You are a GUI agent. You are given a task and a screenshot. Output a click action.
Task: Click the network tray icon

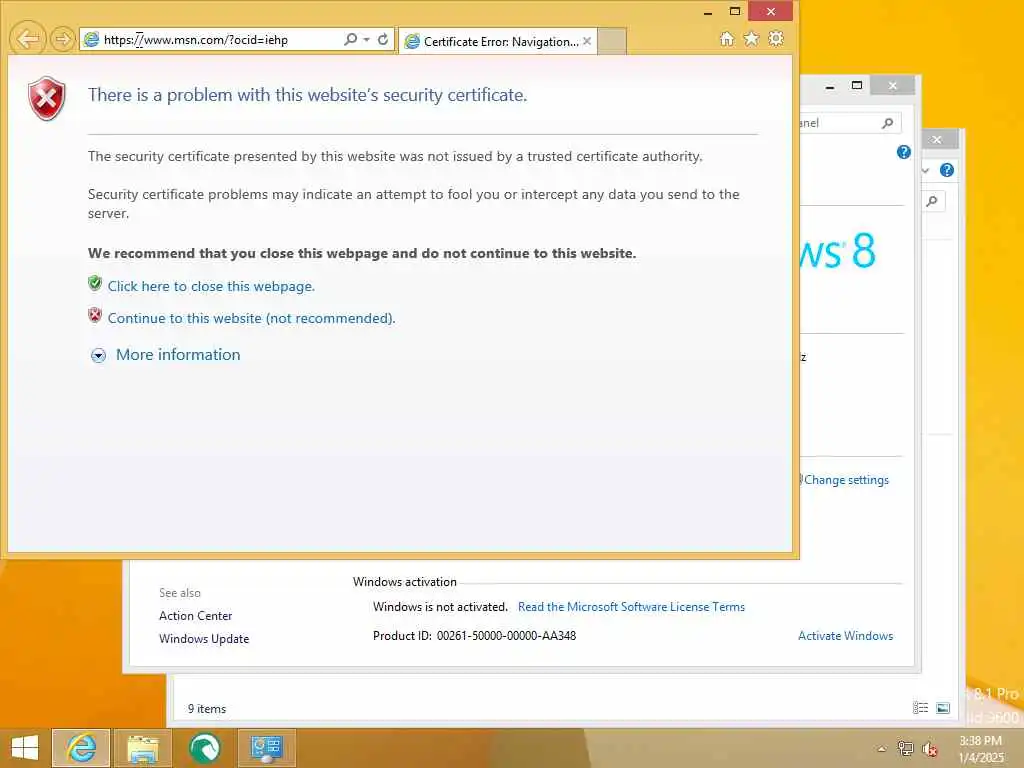tap(906, 749)
